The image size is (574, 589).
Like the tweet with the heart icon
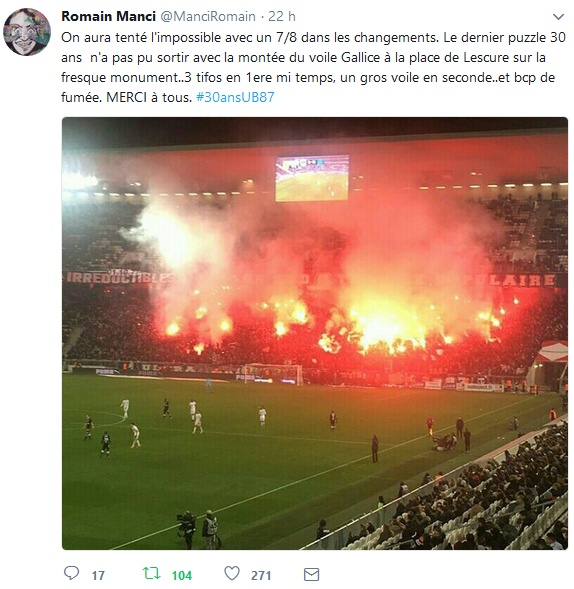point(232,574)
